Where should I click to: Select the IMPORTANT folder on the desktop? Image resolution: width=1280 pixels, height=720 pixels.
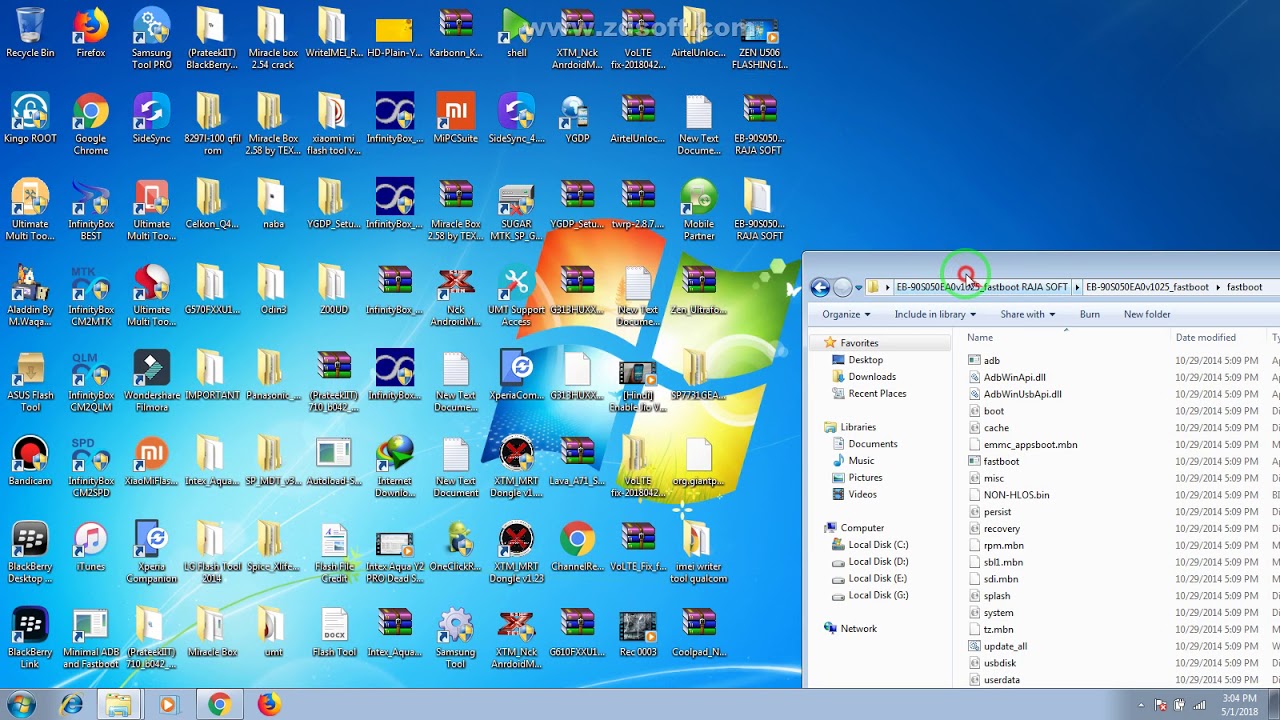pos(212,376)
